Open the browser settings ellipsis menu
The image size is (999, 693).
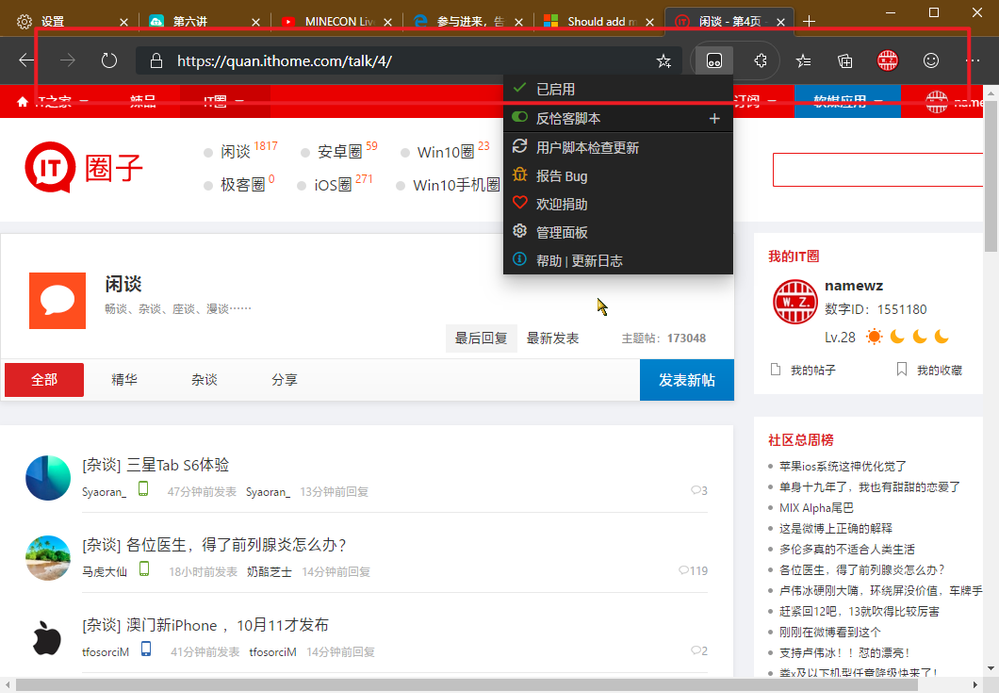pos(973,61)
